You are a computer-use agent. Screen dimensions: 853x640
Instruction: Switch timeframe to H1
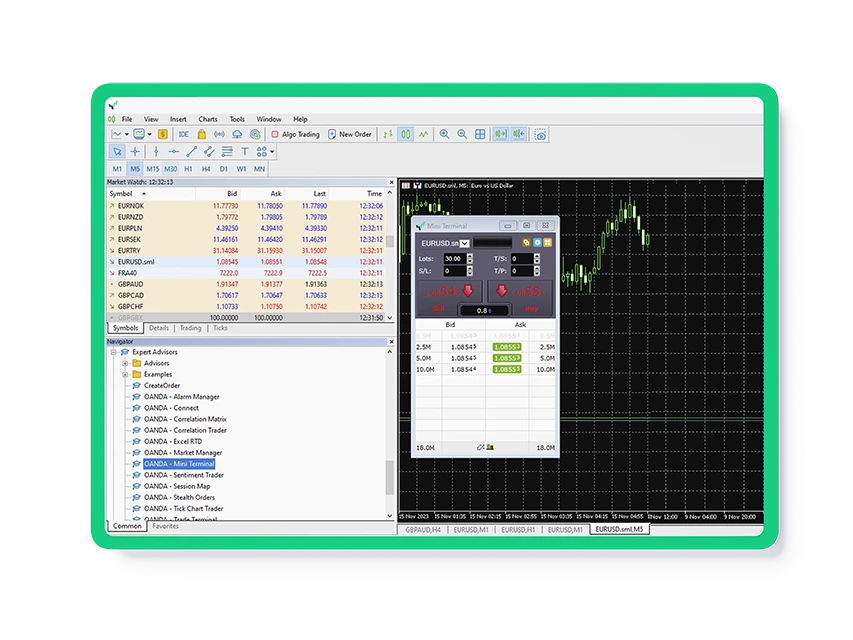click(x=188, y=169)
